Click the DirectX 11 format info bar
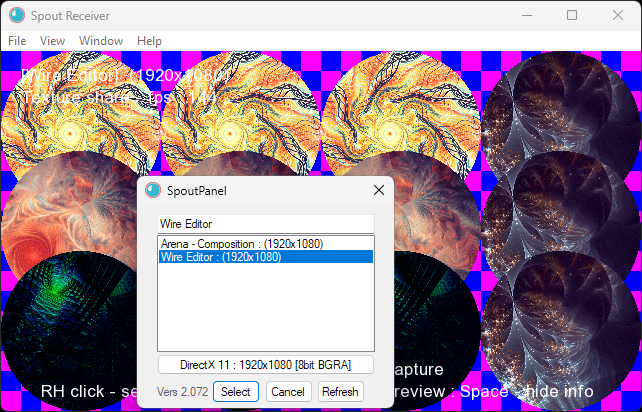Screen dimensions: 642x412 coord(265,365)
